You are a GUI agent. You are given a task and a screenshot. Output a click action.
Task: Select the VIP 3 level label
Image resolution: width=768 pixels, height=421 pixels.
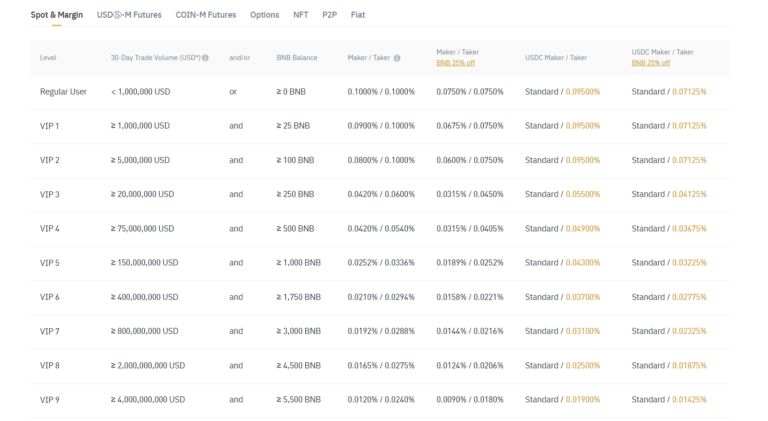[x=49, y=194]
